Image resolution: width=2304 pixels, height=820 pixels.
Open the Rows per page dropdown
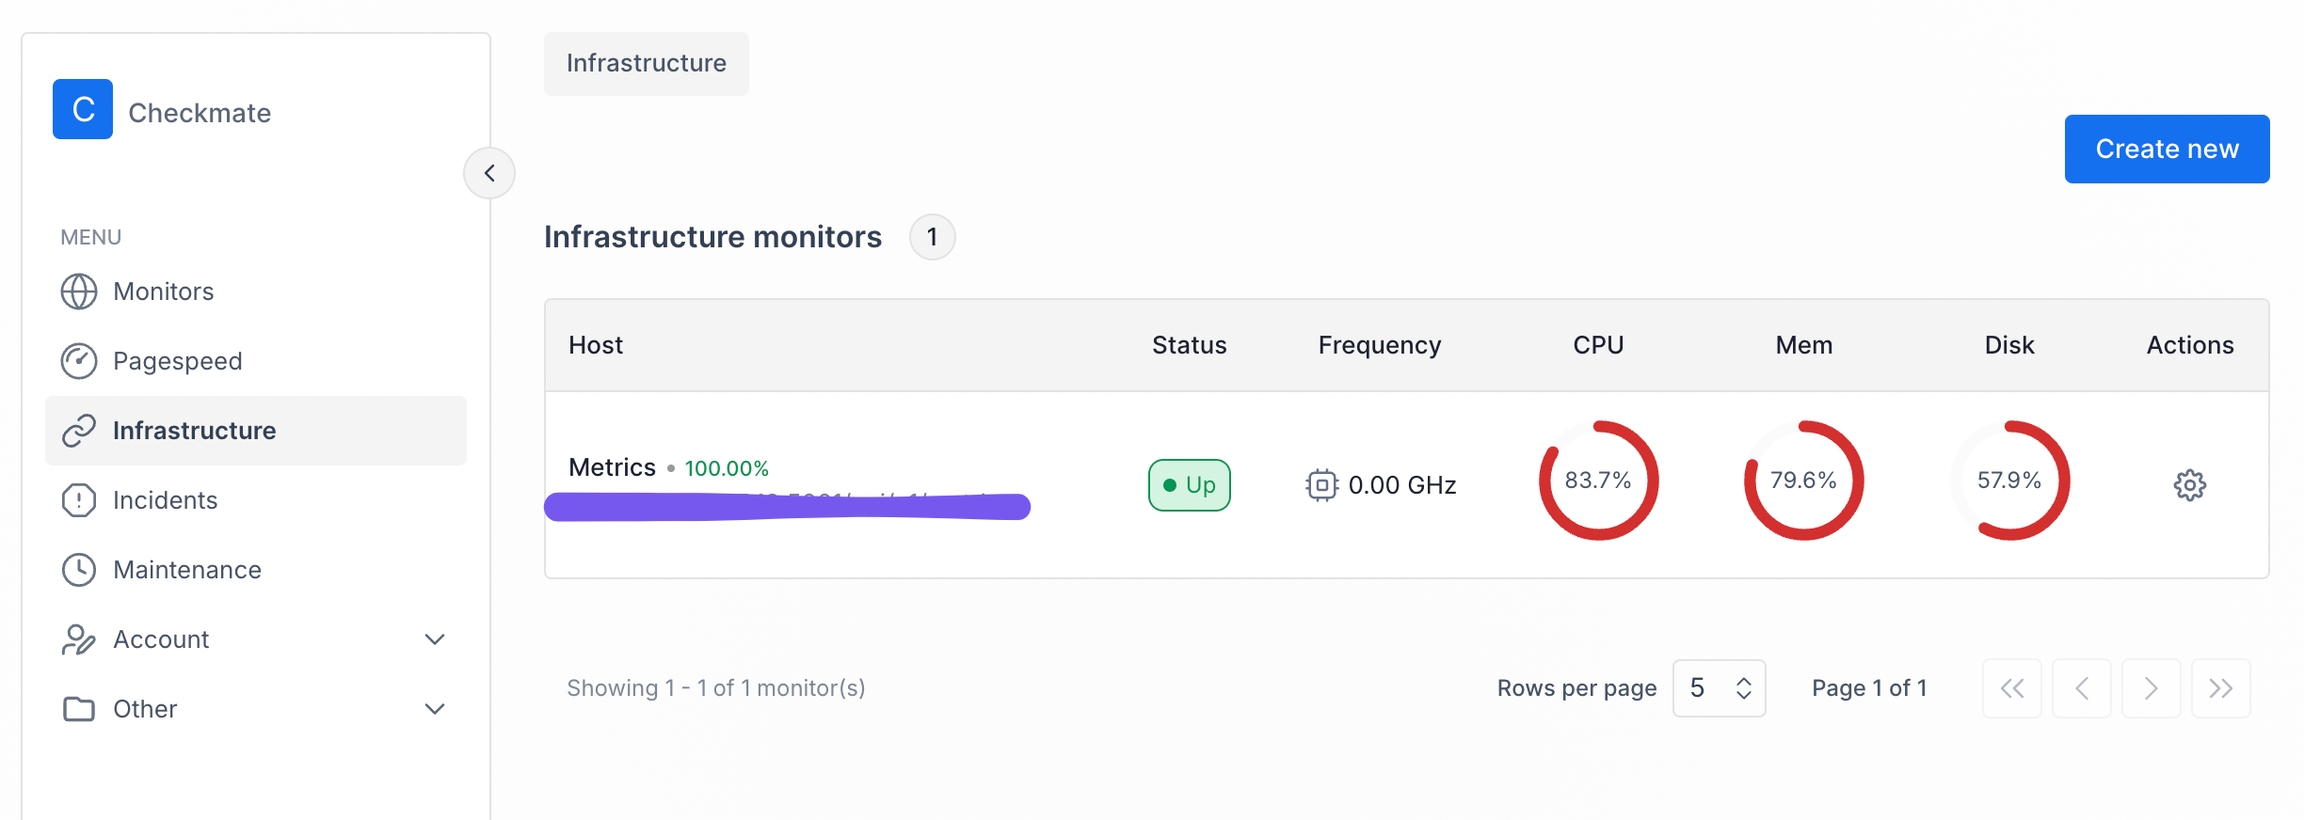(x=1718, y=688)
